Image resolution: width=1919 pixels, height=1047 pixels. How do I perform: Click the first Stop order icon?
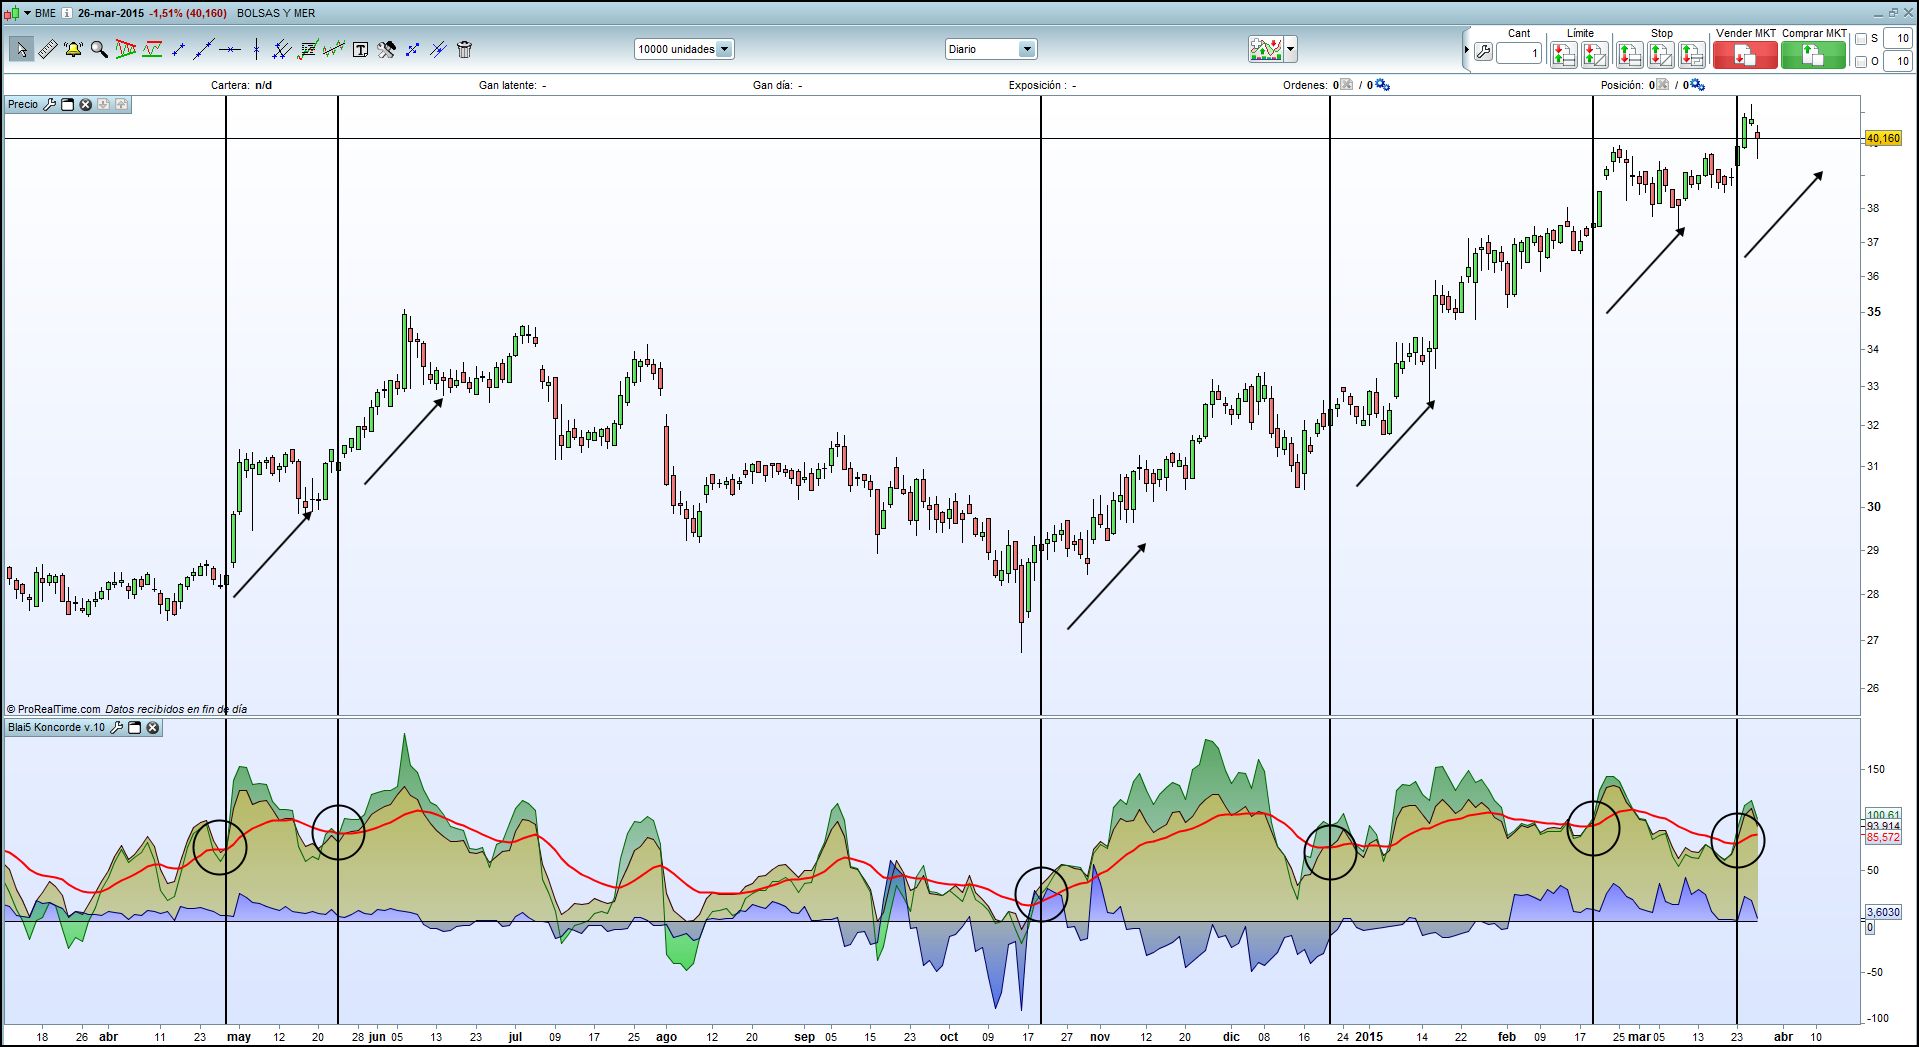(x=1629, y=55)
